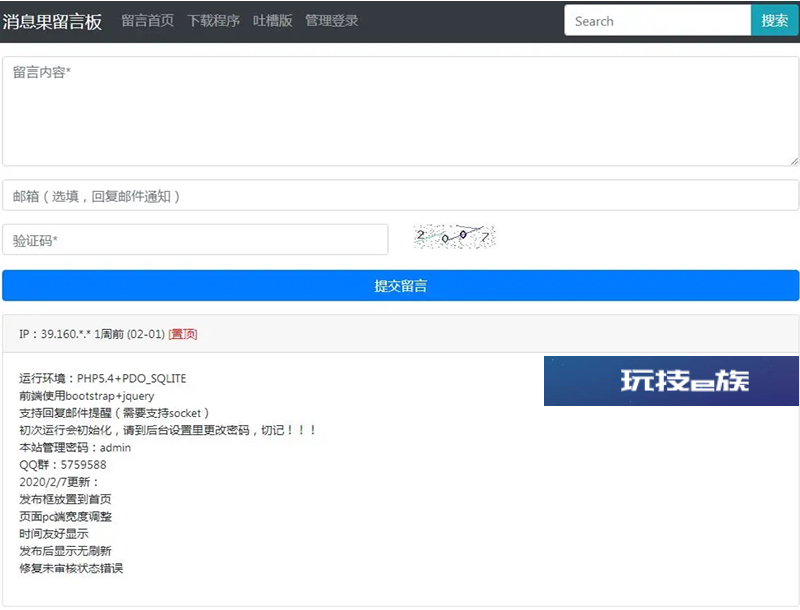The height and width of the screenshot is (610, 800).
Task: Click the 搜索 search button
Action: (774, 20)
